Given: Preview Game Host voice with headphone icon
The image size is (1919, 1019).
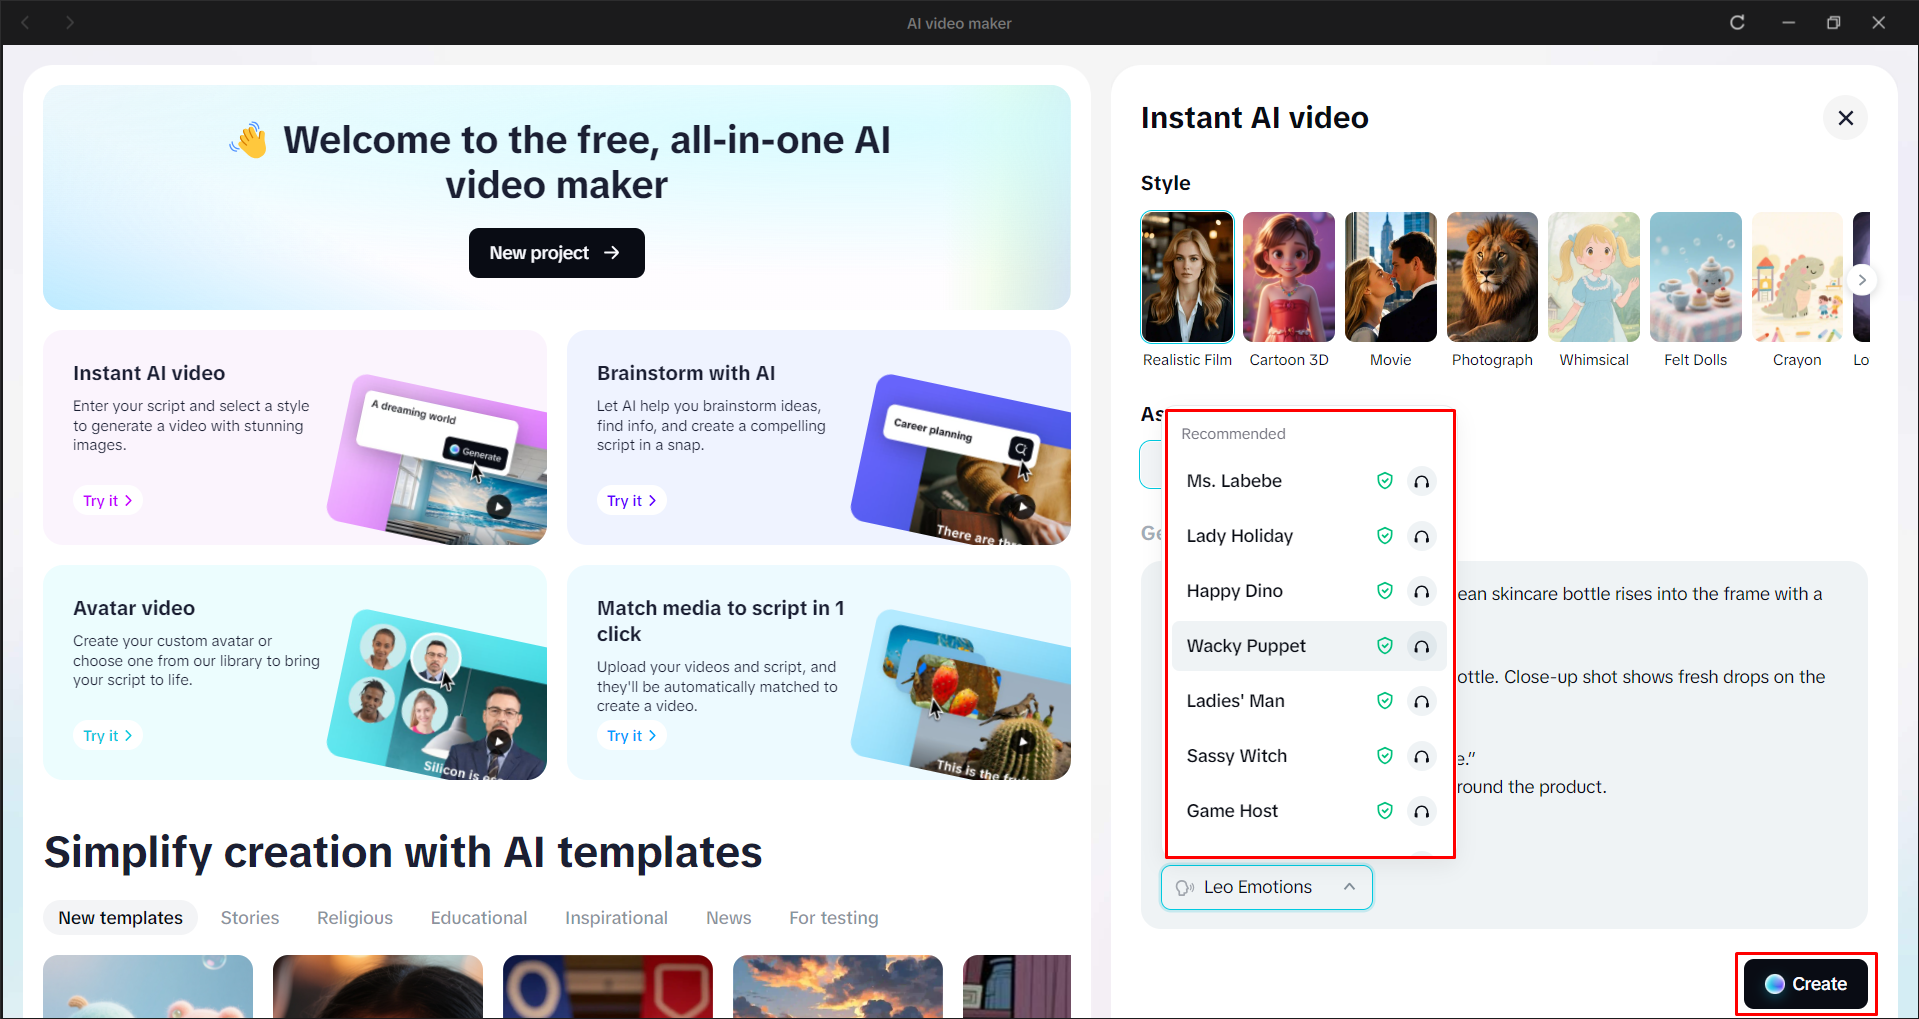Looking at the screenshot, I should (1421, 811).
